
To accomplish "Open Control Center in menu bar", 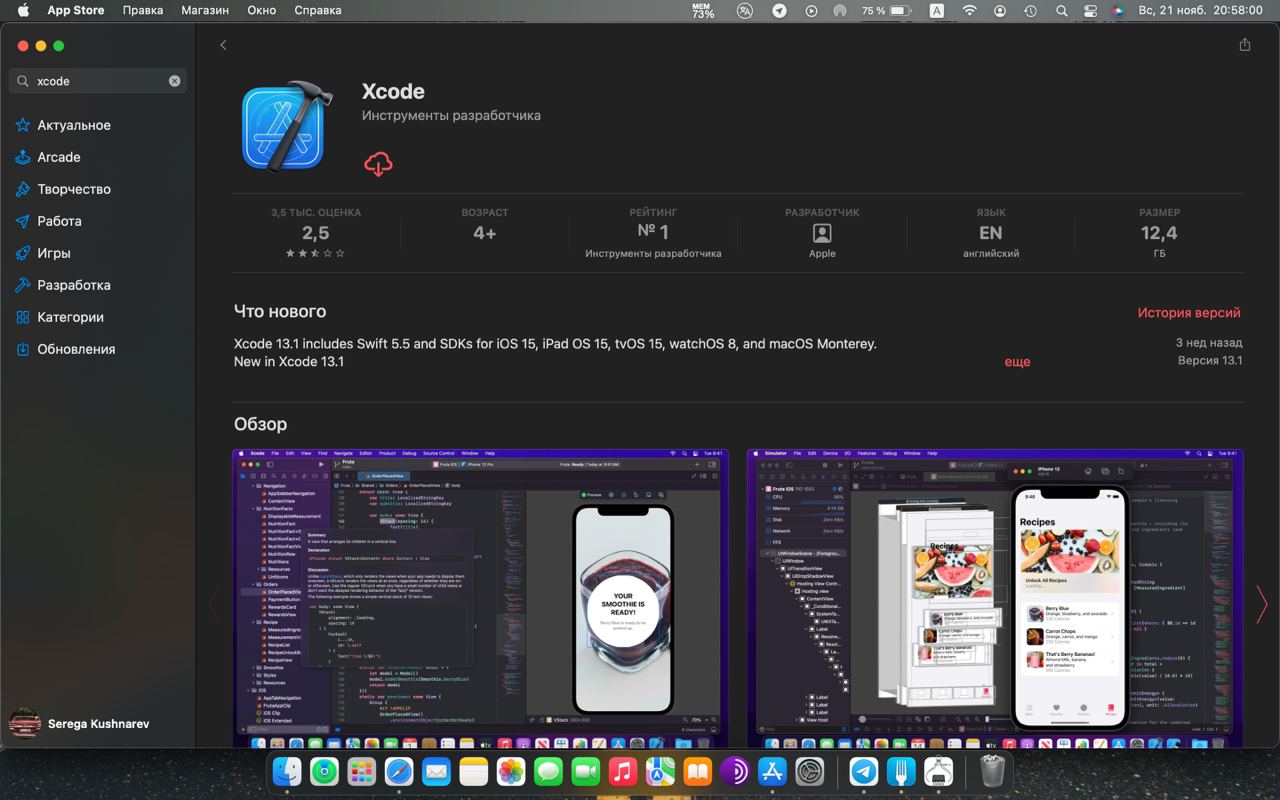I will coord(1090,10).
